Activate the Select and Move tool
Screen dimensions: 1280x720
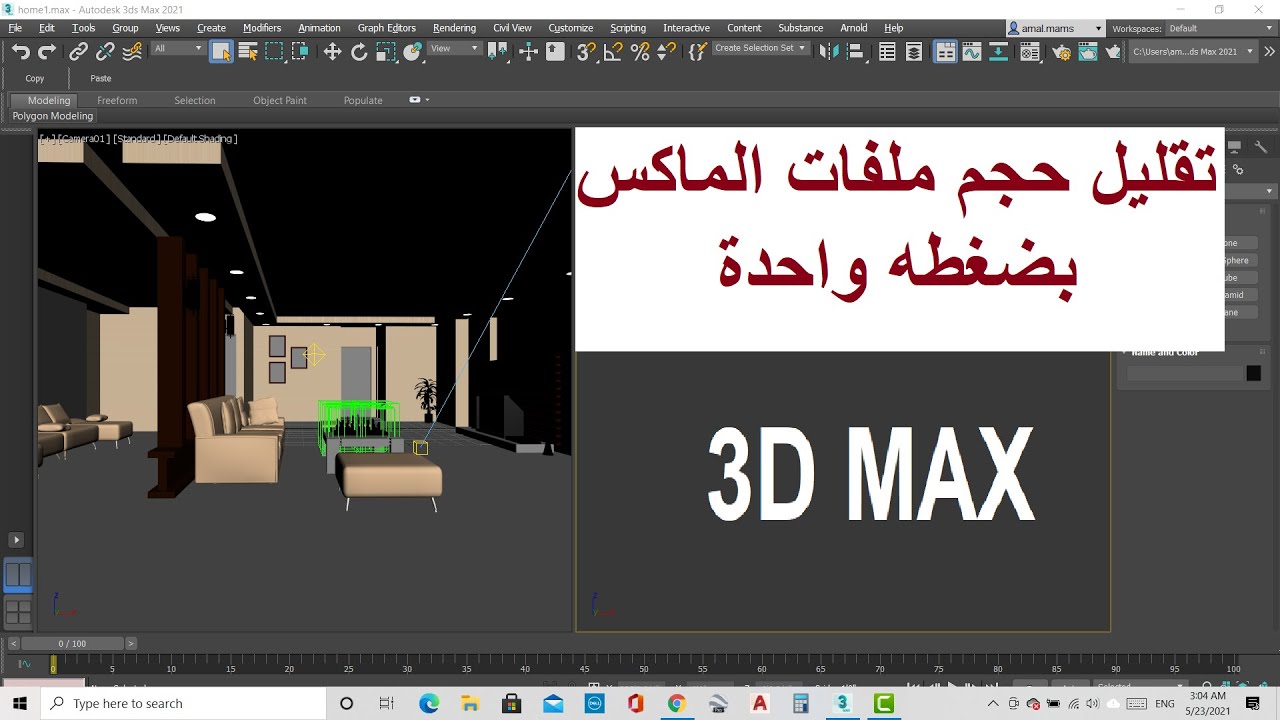click(333, 52)
